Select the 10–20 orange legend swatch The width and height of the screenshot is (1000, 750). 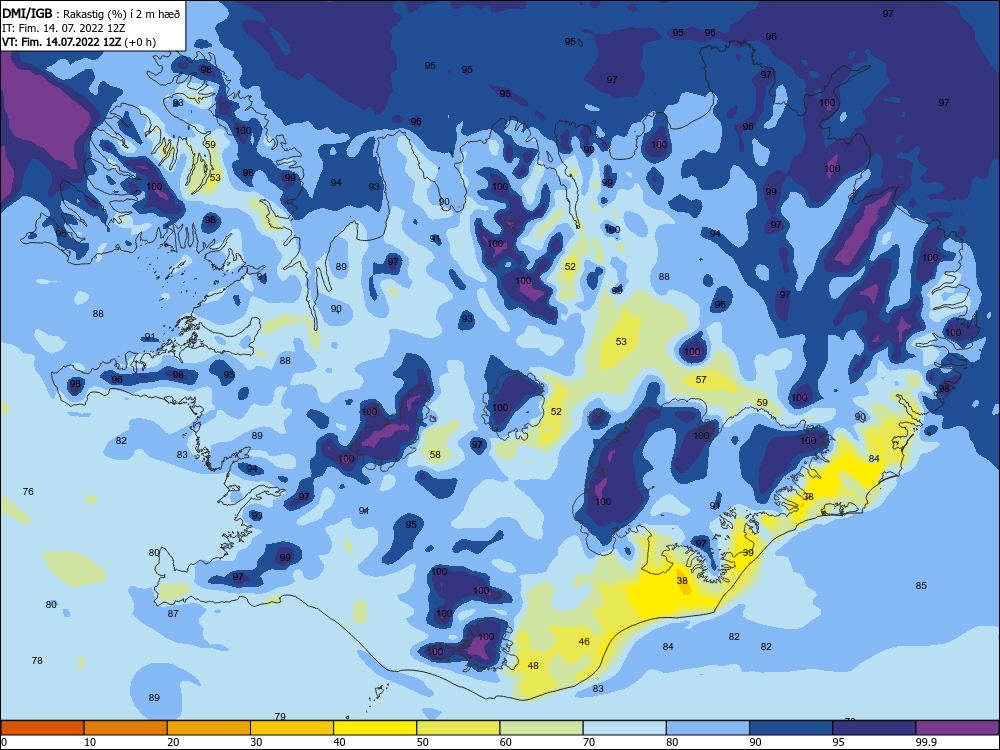tap(126, 728)
